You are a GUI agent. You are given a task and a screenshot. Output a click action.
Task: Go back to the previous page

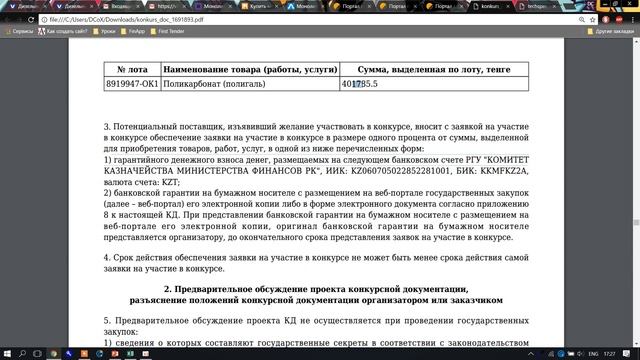pyautogui.click(x=7, y=20)
